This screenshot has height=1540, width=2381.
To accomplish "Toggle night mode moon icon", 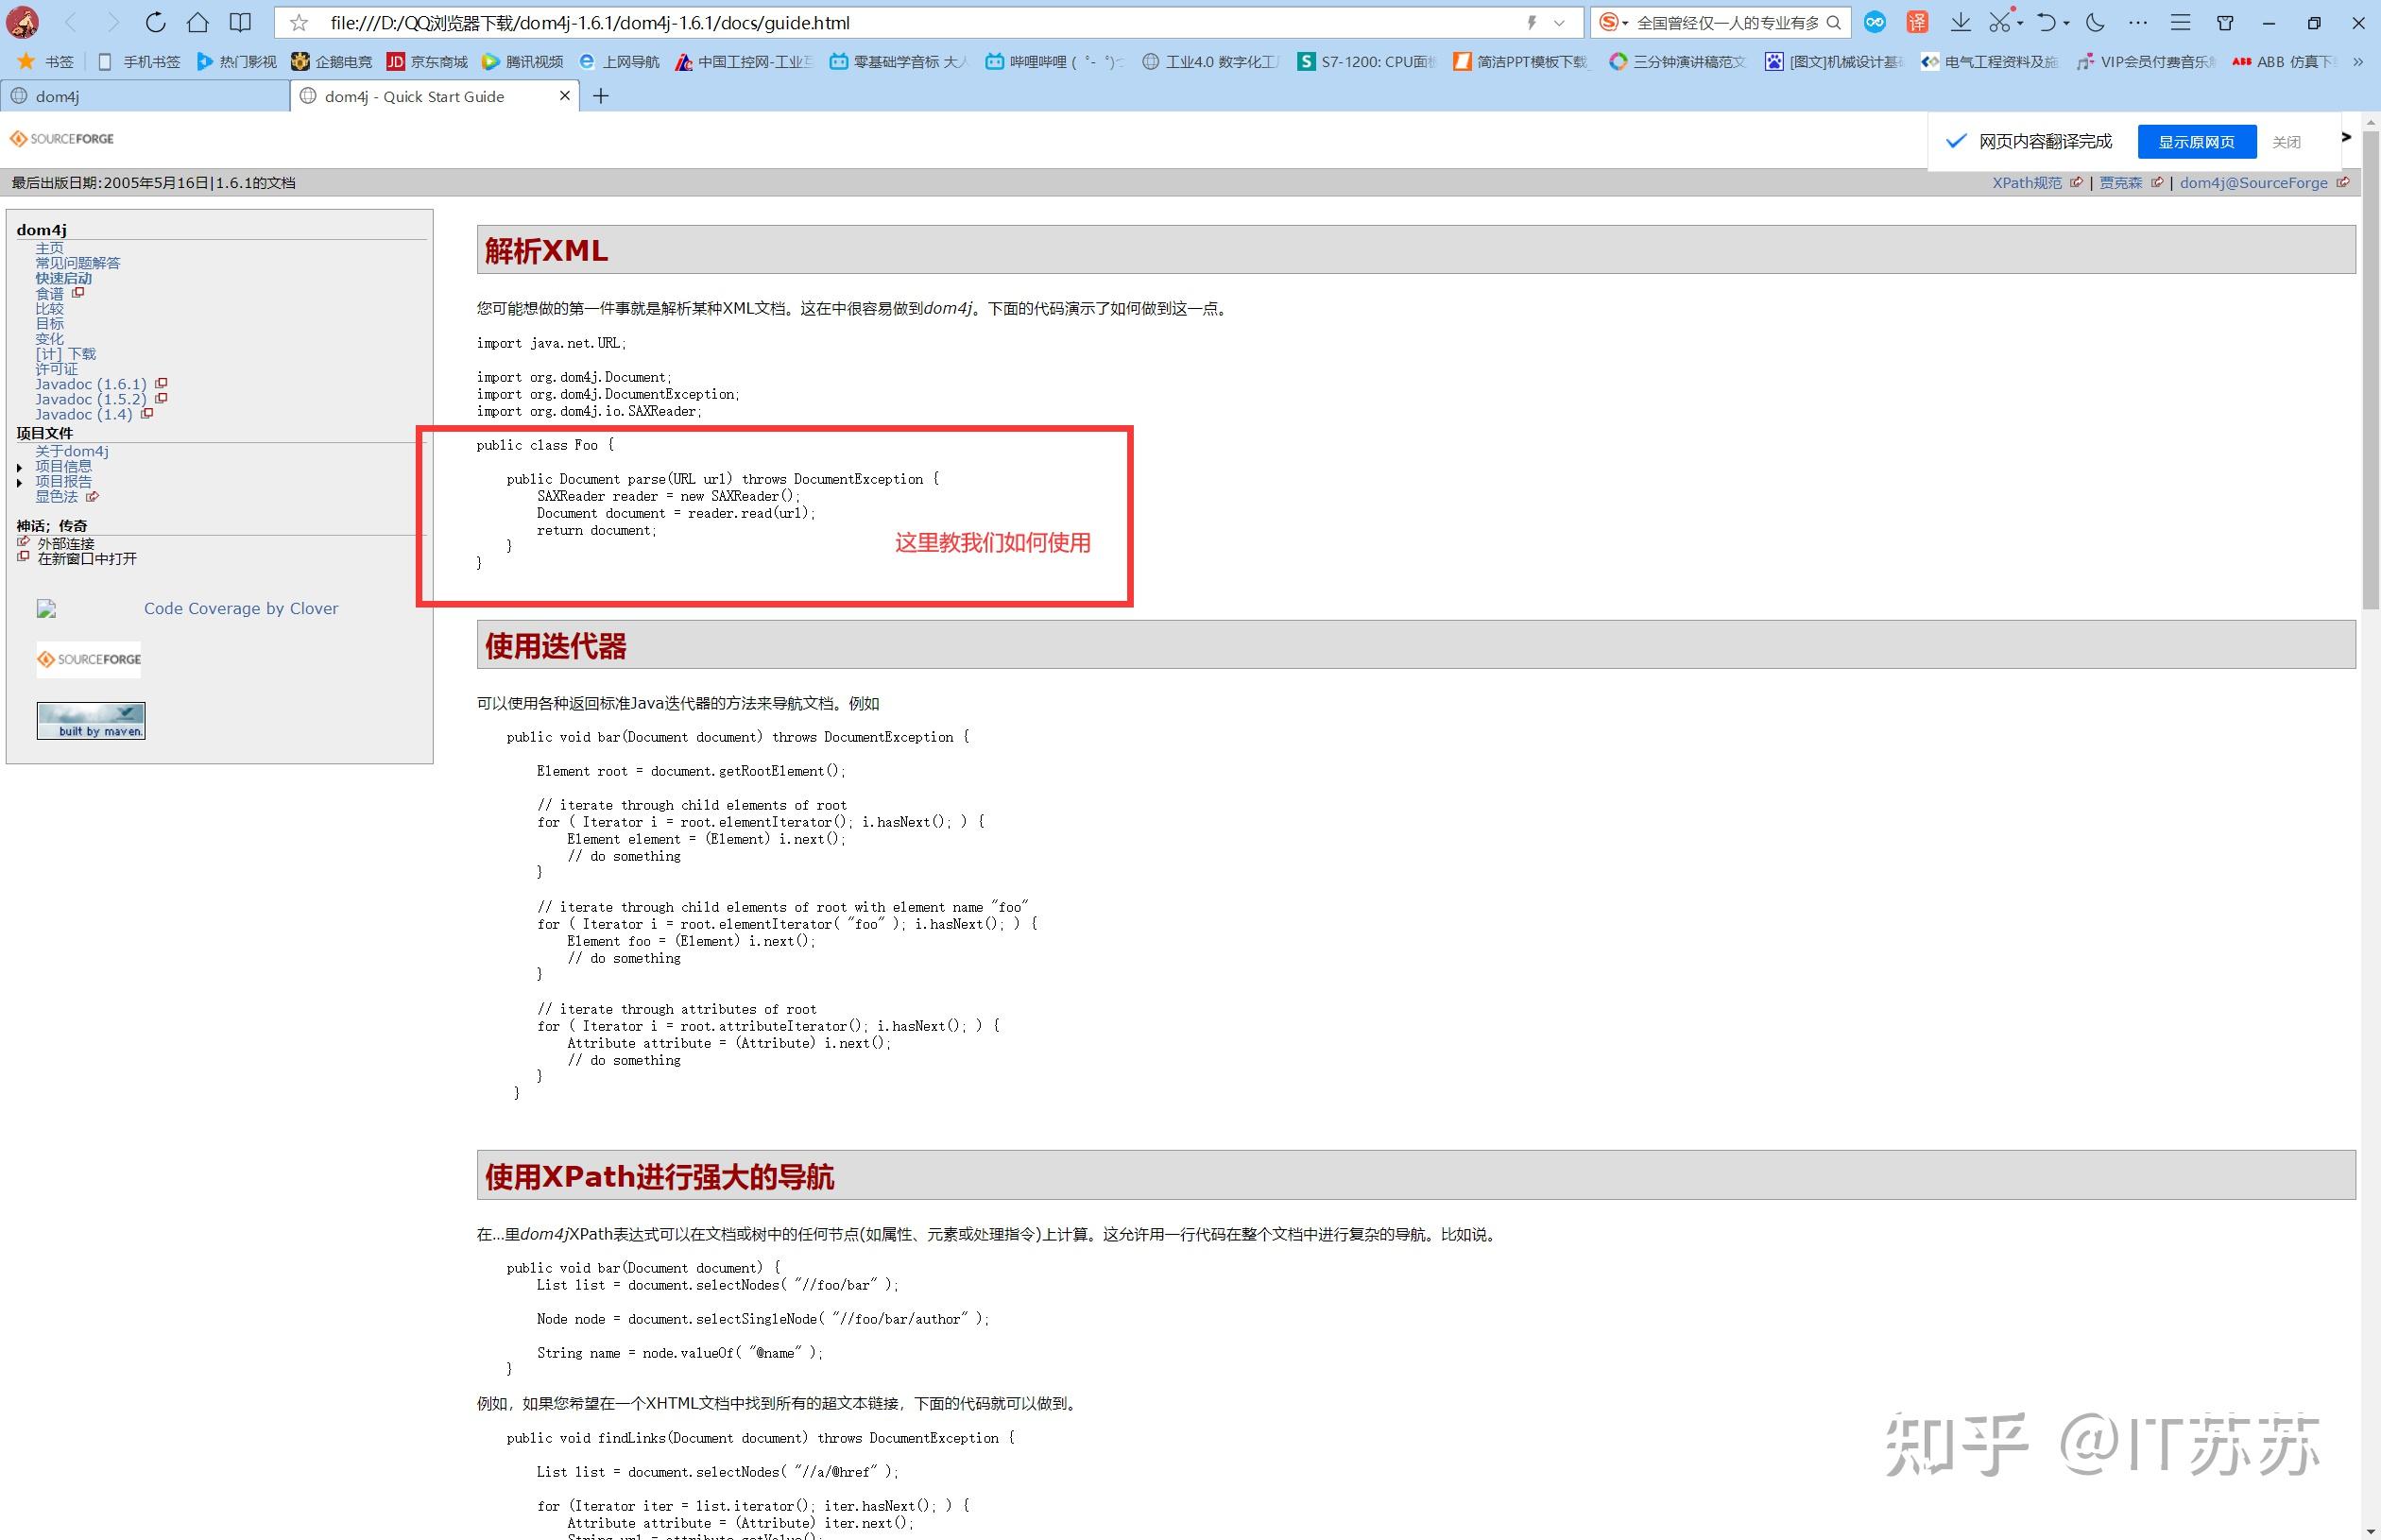I will coord(2095,22).
